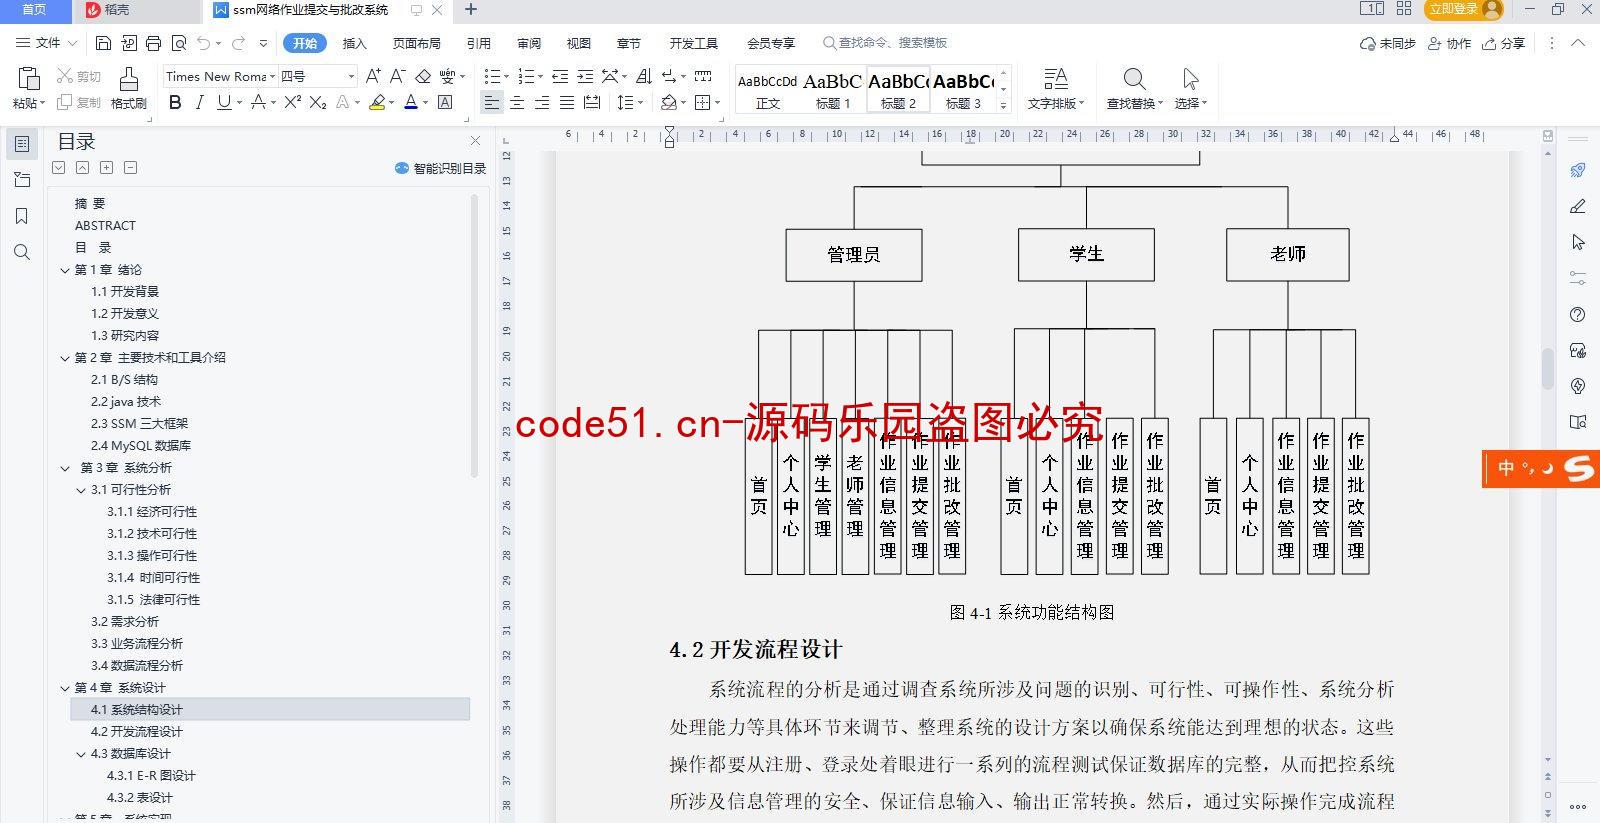Switch to the 页面布局 tab
1600x823 pixels.
(416, 43)
